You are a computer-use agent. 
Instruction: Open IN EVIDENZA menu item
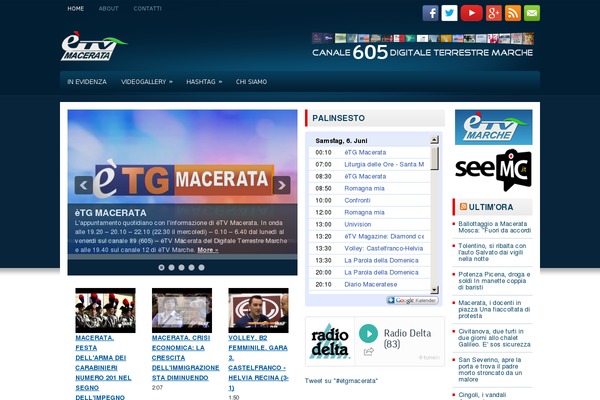click(87, 82)
